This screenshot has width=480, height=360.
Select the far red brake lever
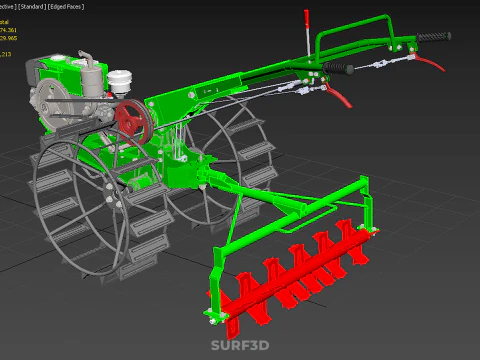point(429,63)
